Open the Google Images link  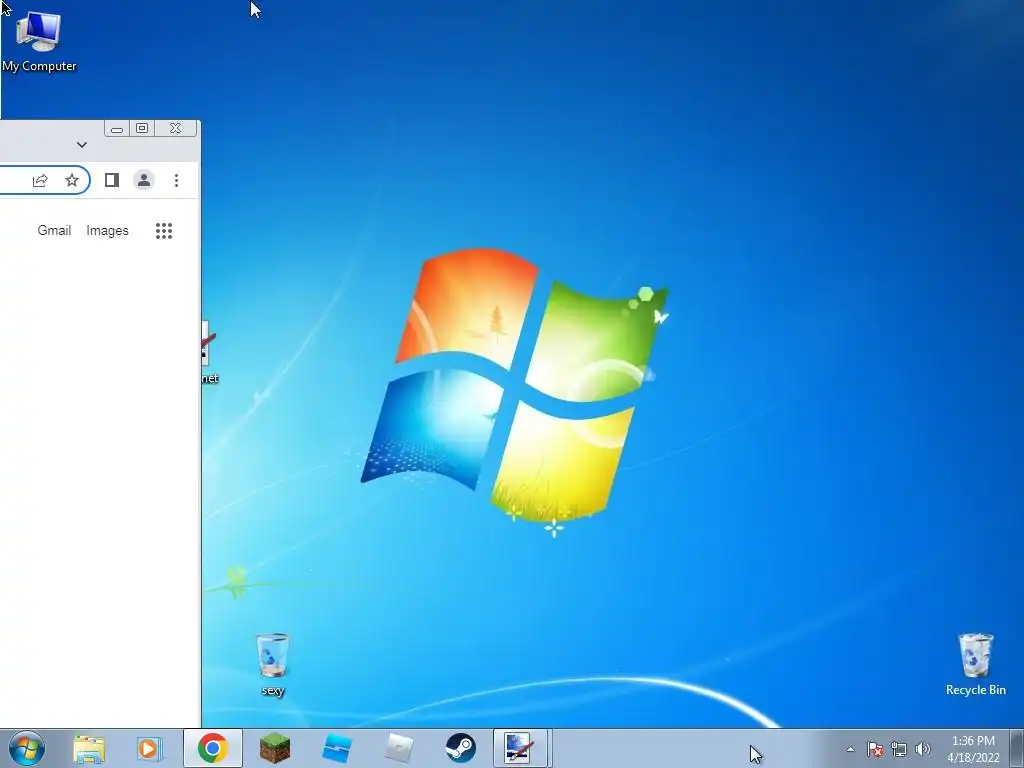point(107,231)
